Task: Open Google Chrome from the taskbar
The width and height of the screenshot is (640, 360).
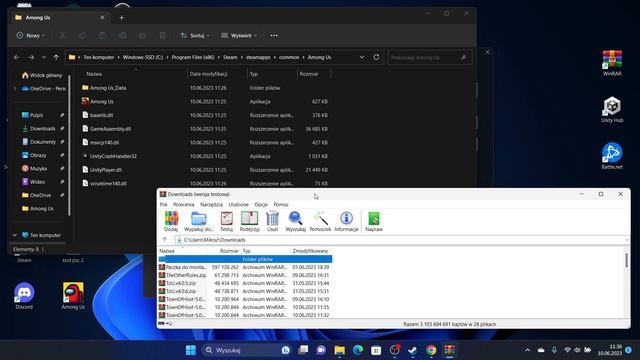Action: (431, 350)
